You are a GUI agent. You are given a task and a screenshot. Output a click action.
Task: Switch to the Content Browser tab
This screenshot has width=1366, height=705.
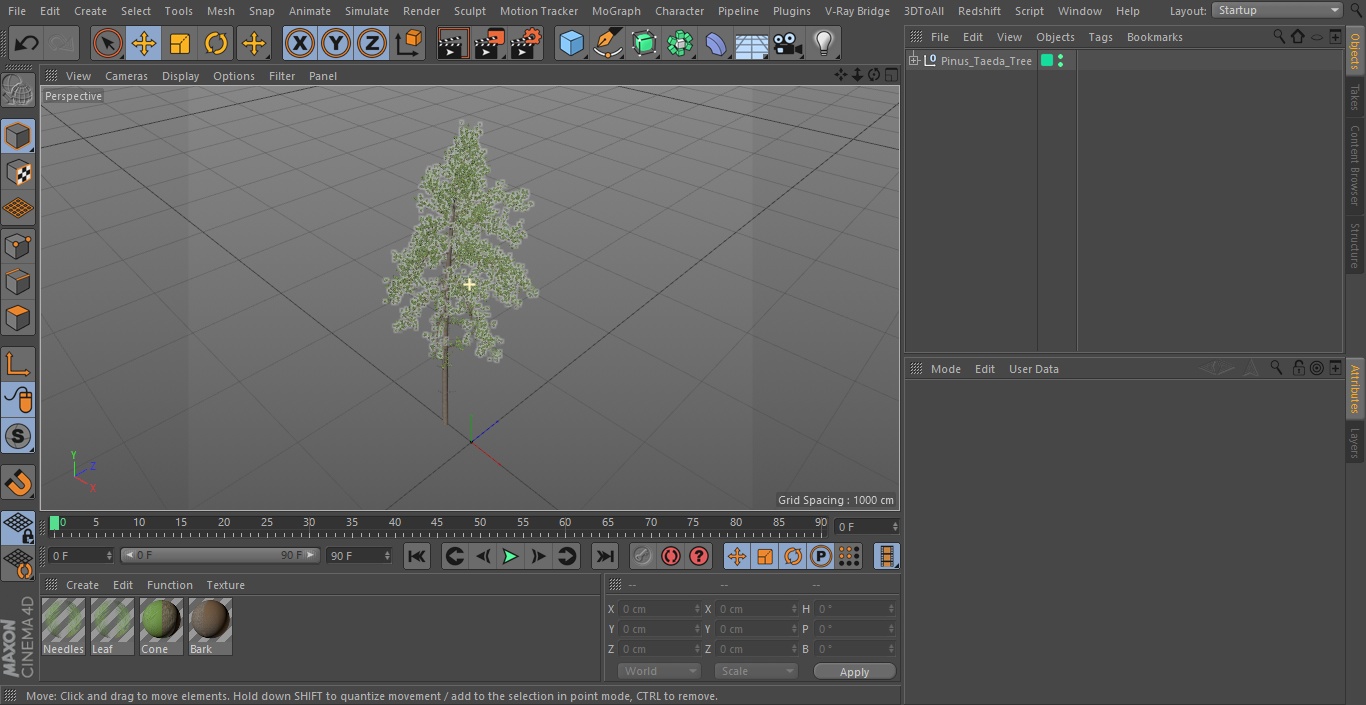[1355, 166]
